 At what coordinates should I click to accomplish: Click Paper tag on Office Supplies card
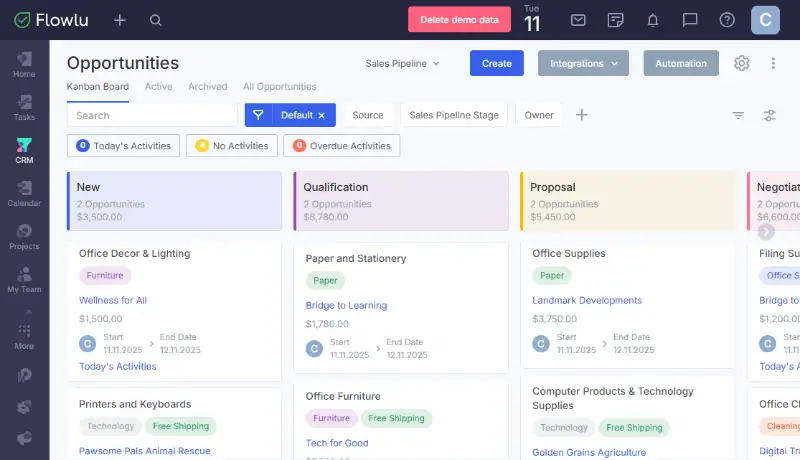[x=552, y=275]
